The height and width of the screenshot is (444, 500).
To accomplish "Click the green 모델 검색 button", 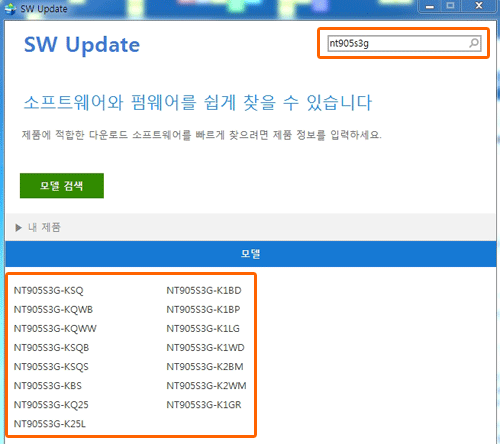I will click(x=62, y=186).
